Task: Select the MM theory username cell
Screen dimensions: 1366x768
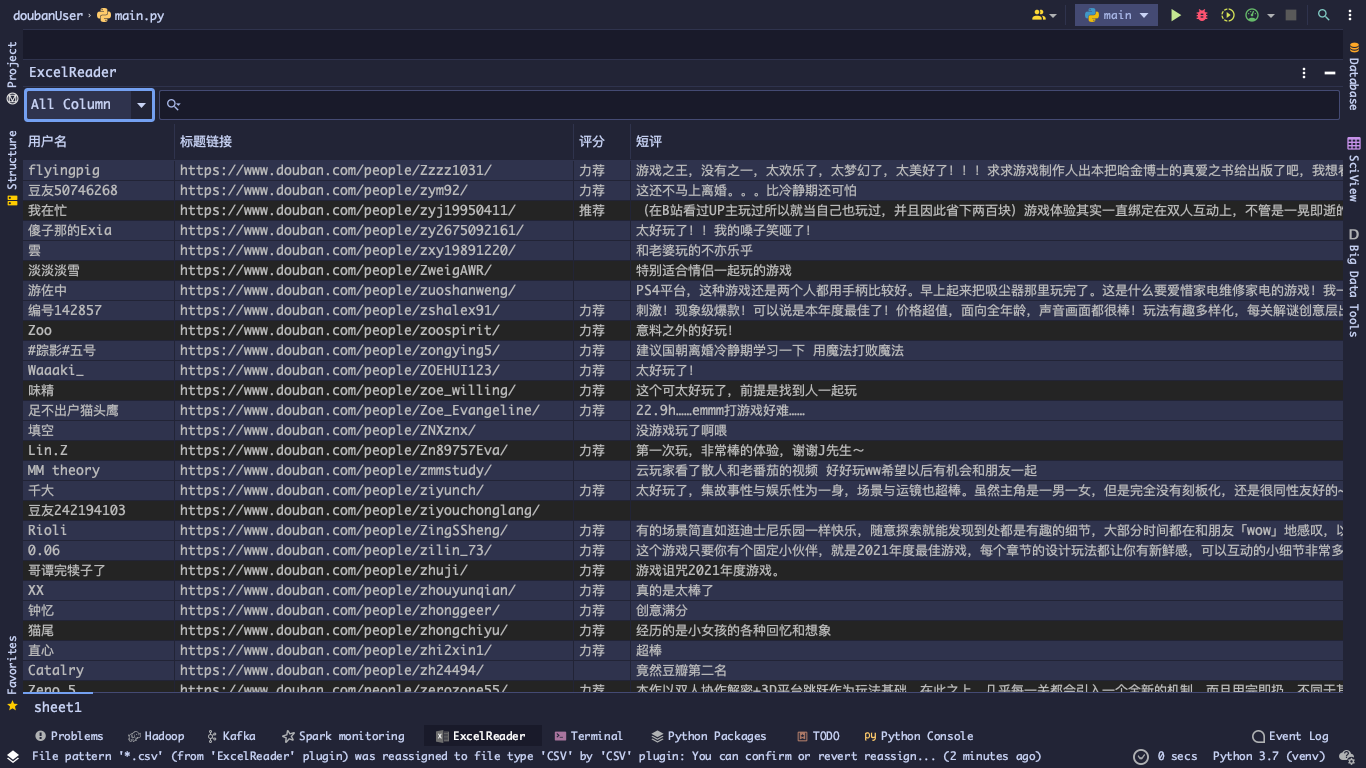Action: point(99,470)
